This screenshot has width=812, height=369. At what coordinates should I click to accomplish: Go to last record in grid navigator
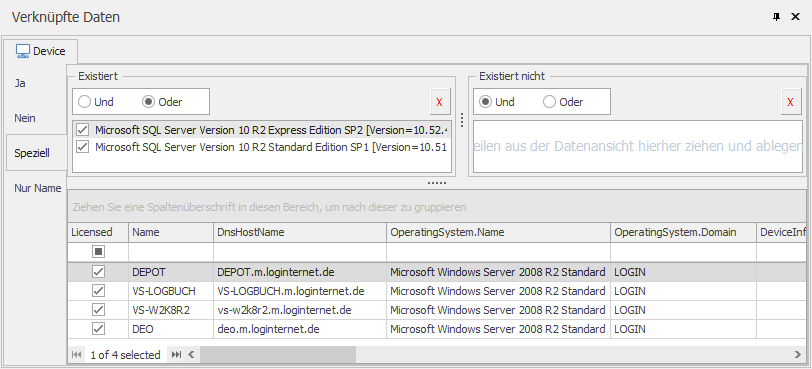[x=176, y=355]
